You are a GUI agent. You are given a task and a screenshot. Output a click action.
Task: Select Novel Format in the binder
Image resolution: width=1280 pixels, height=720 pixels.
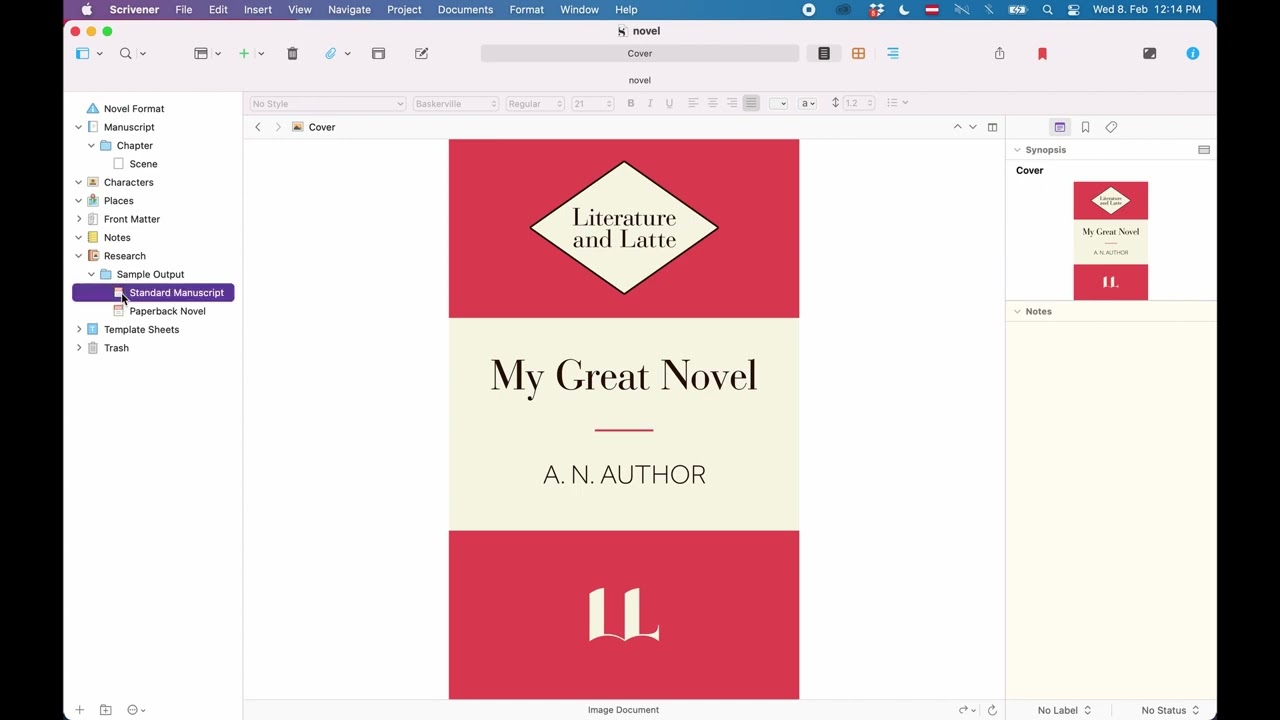click(134, 109)
